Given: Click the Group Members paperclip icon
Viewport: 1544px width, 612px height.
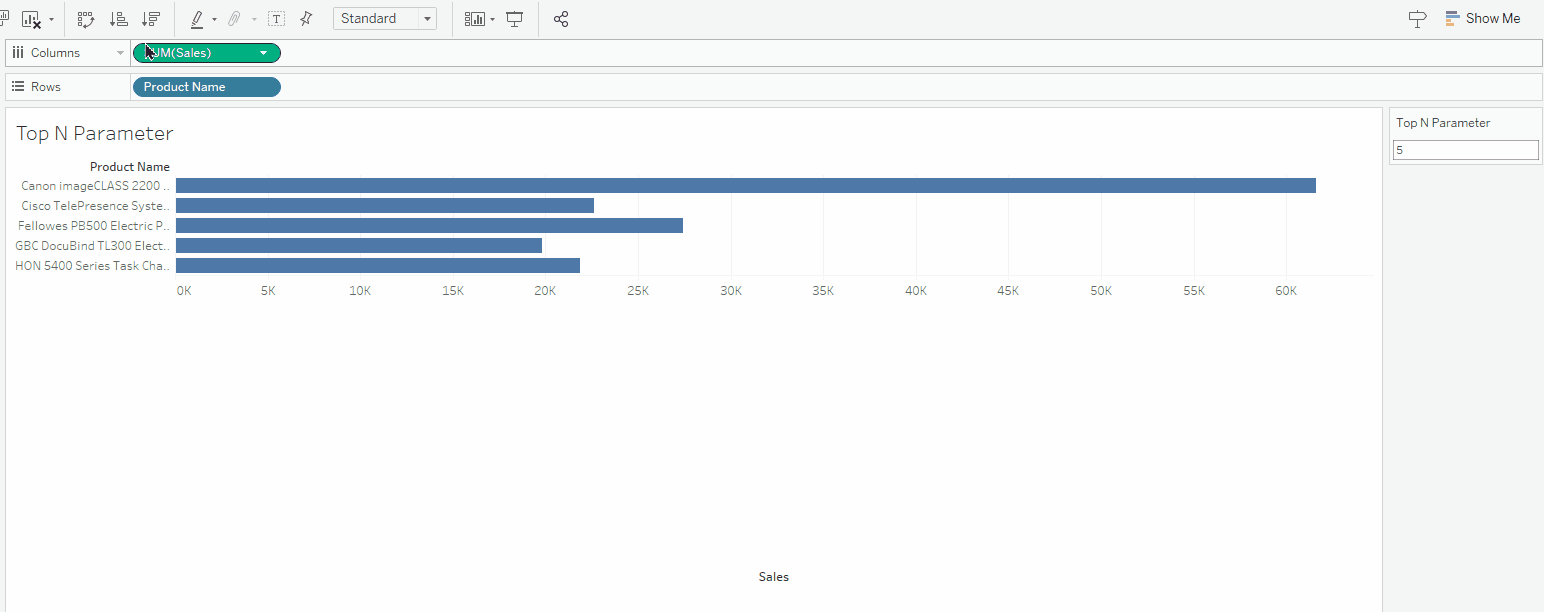Looking at the screenshot, I should [x=235, y=19].
